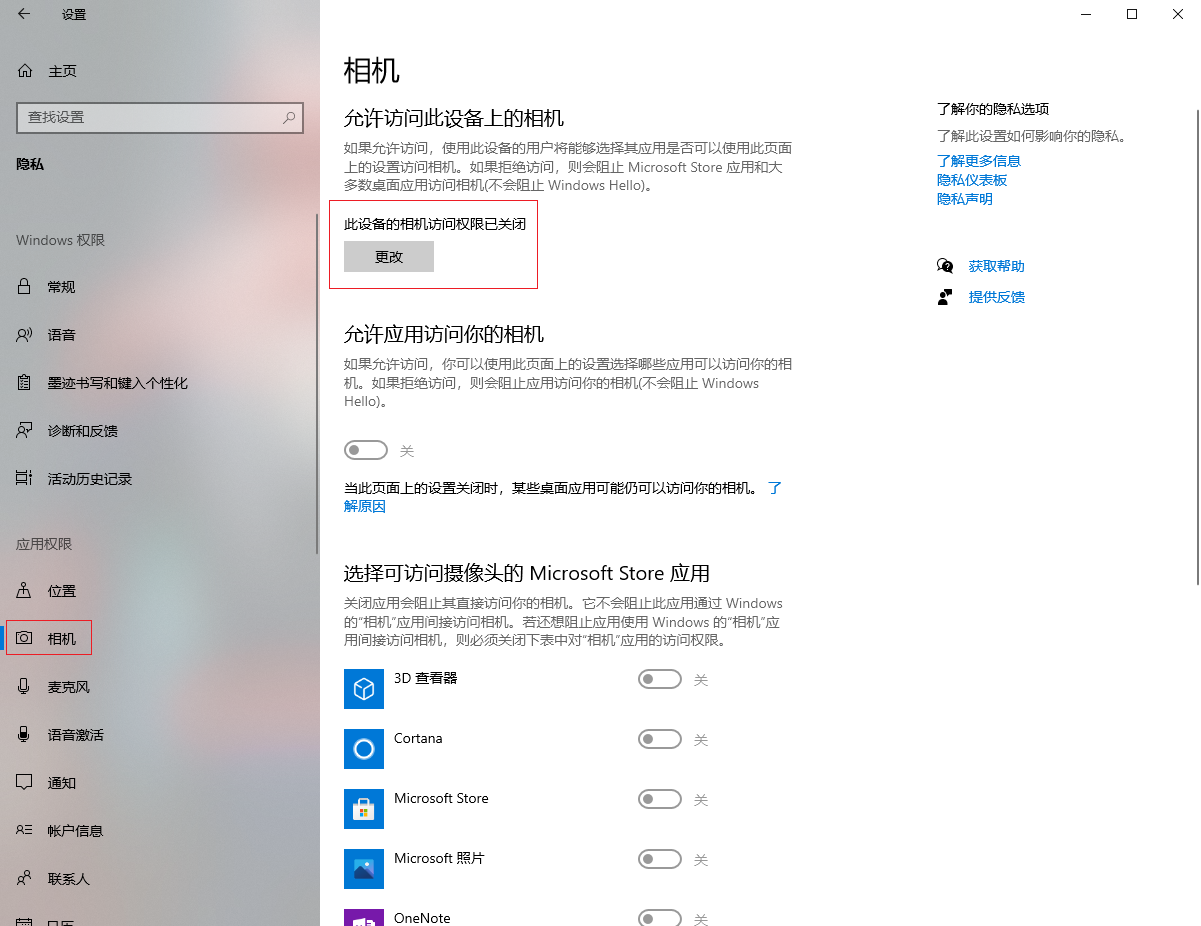This screenshot has height=926, width=1201.
Task: Open the 隐私仪表板 link
Action: coord(971,180)
